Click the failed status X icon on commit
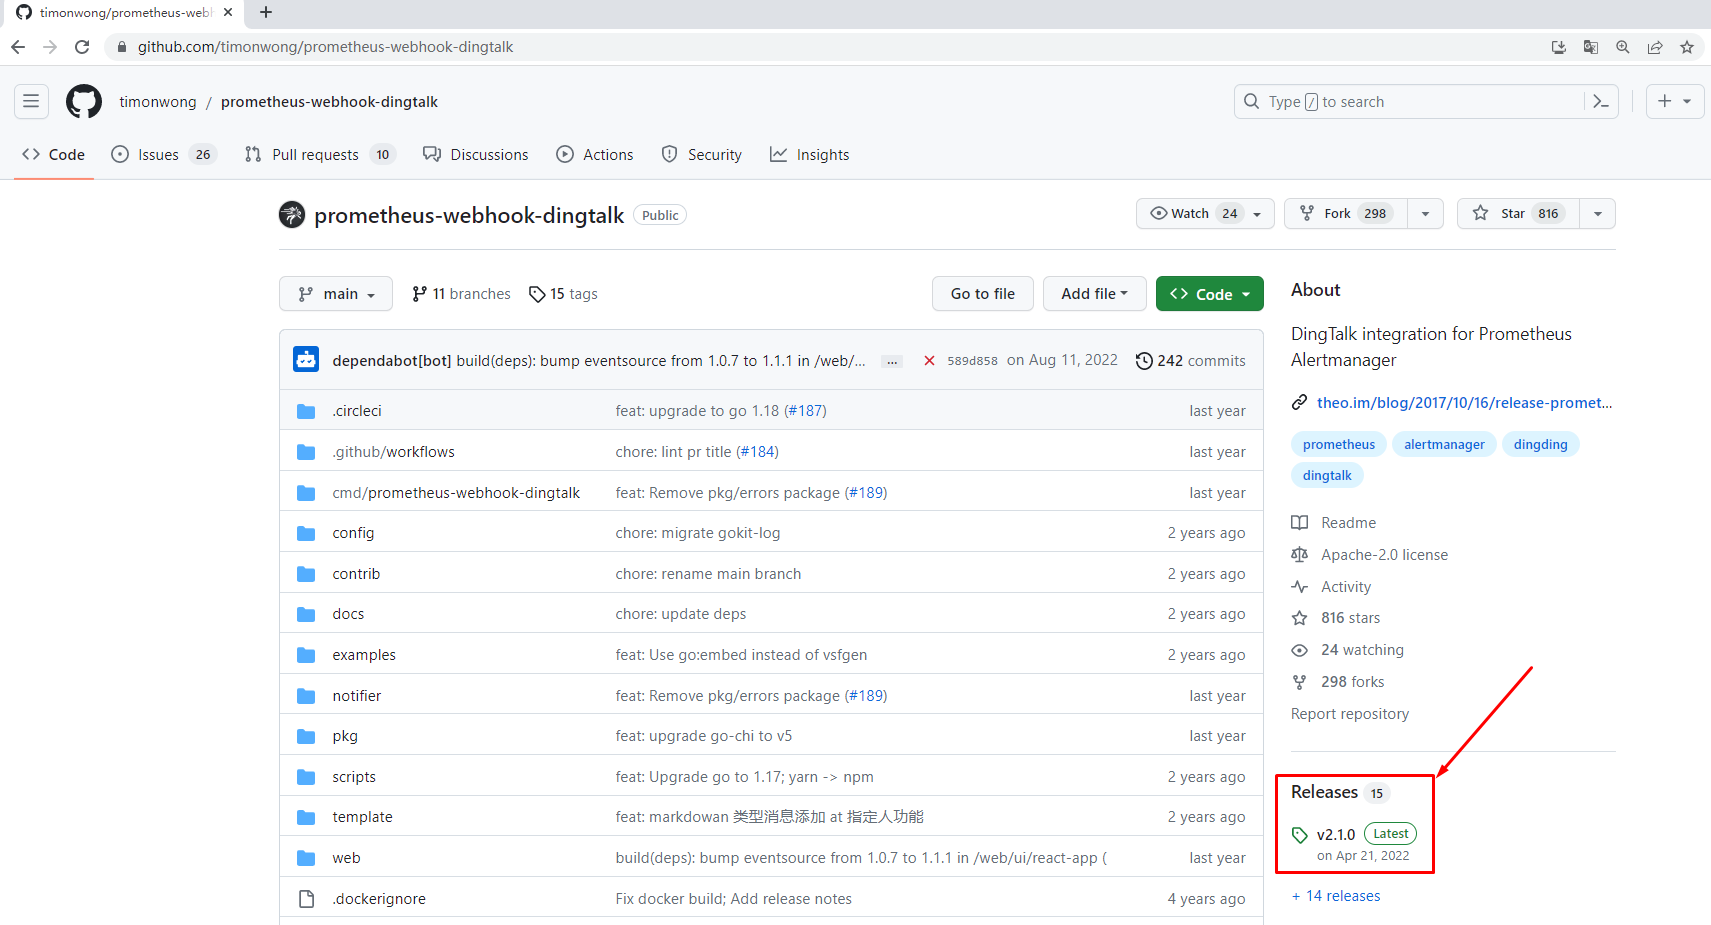The width and height of the screenshot is (1711, 925). click(929, 361)
